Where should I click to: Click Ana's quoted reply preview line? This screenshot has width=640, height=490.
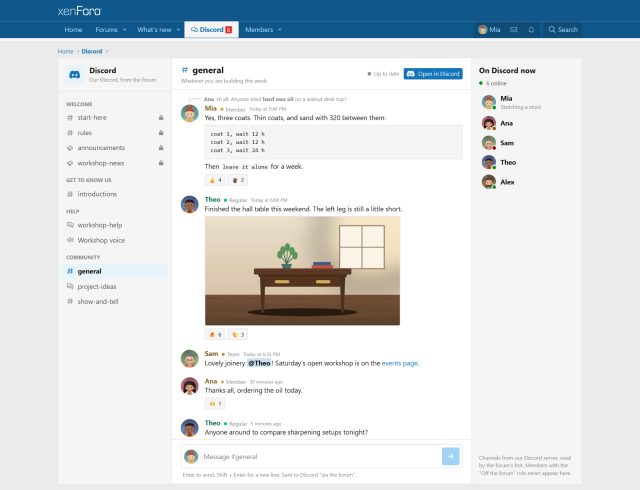275,99
